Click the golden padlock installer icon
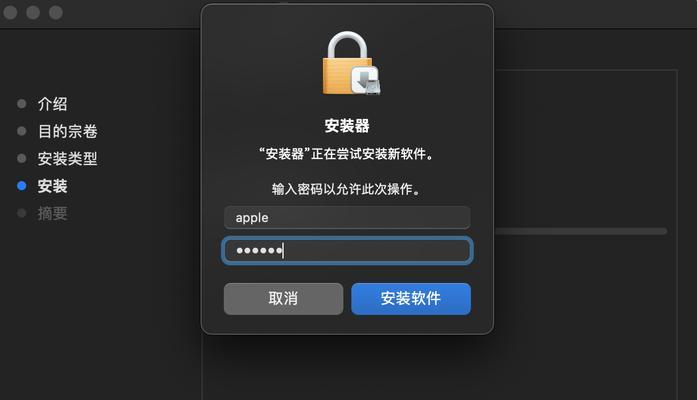This screenshot has height=400, width=697. click(350, 63)
